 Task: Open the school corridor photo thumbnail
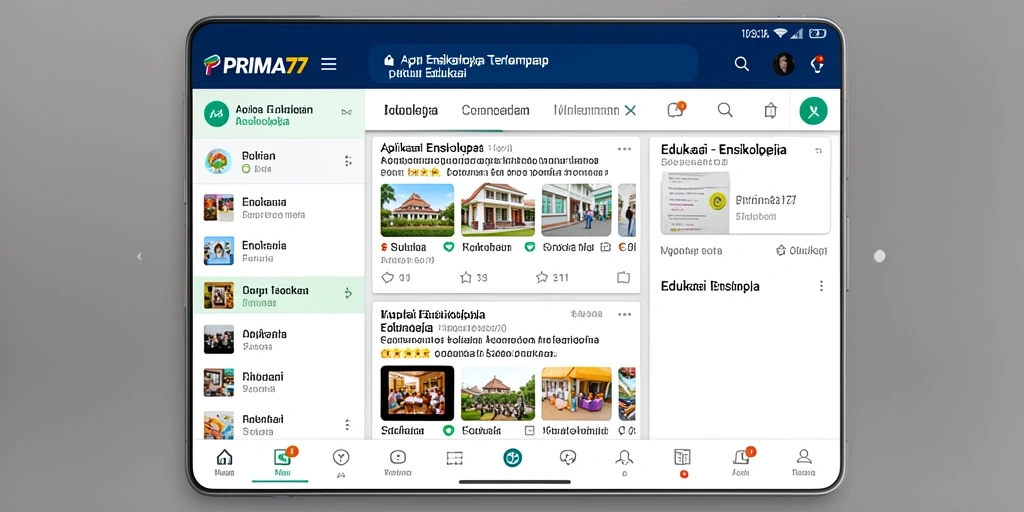click(x=577, y=210)
